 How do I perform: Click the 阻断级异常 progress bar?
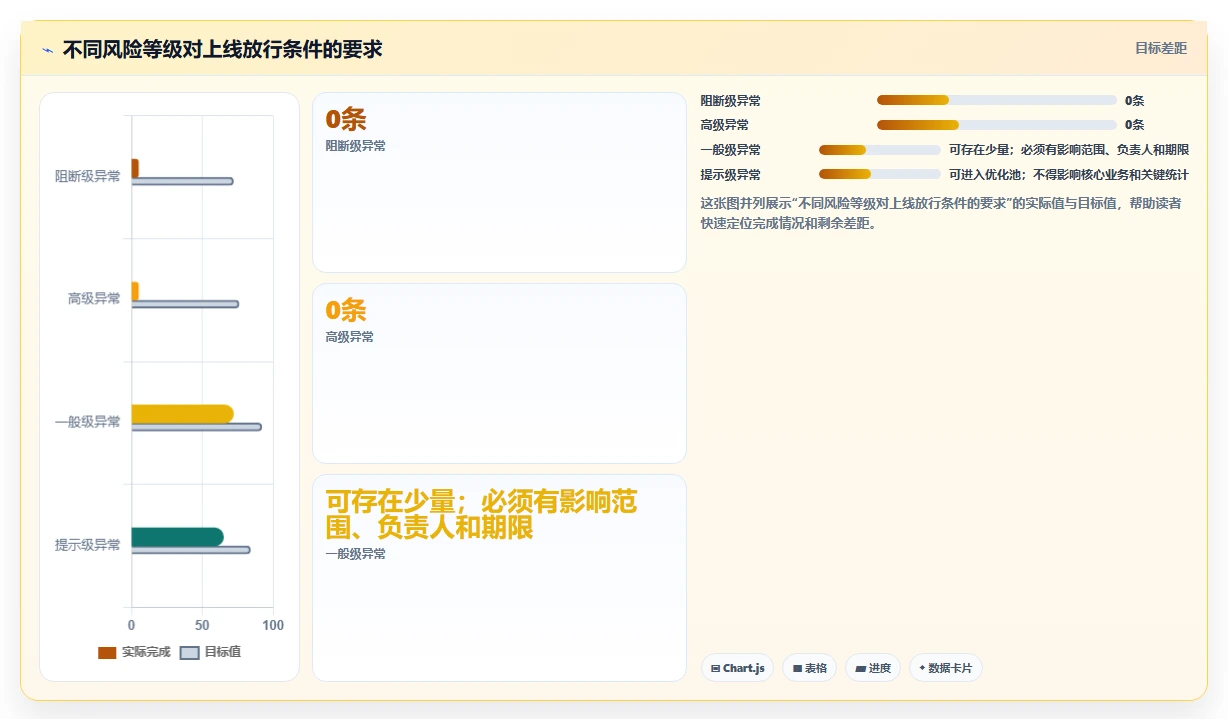997,100
